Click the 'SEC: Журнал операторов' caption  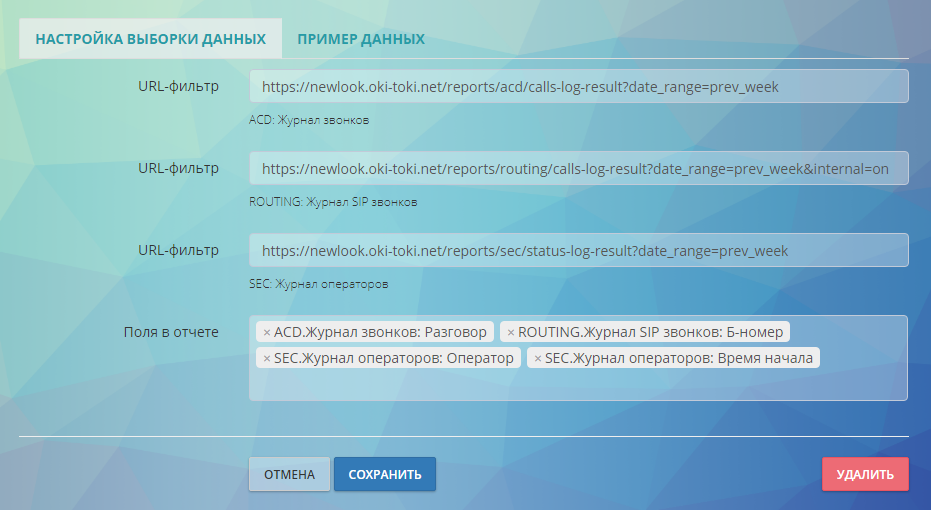coord(318,284)
